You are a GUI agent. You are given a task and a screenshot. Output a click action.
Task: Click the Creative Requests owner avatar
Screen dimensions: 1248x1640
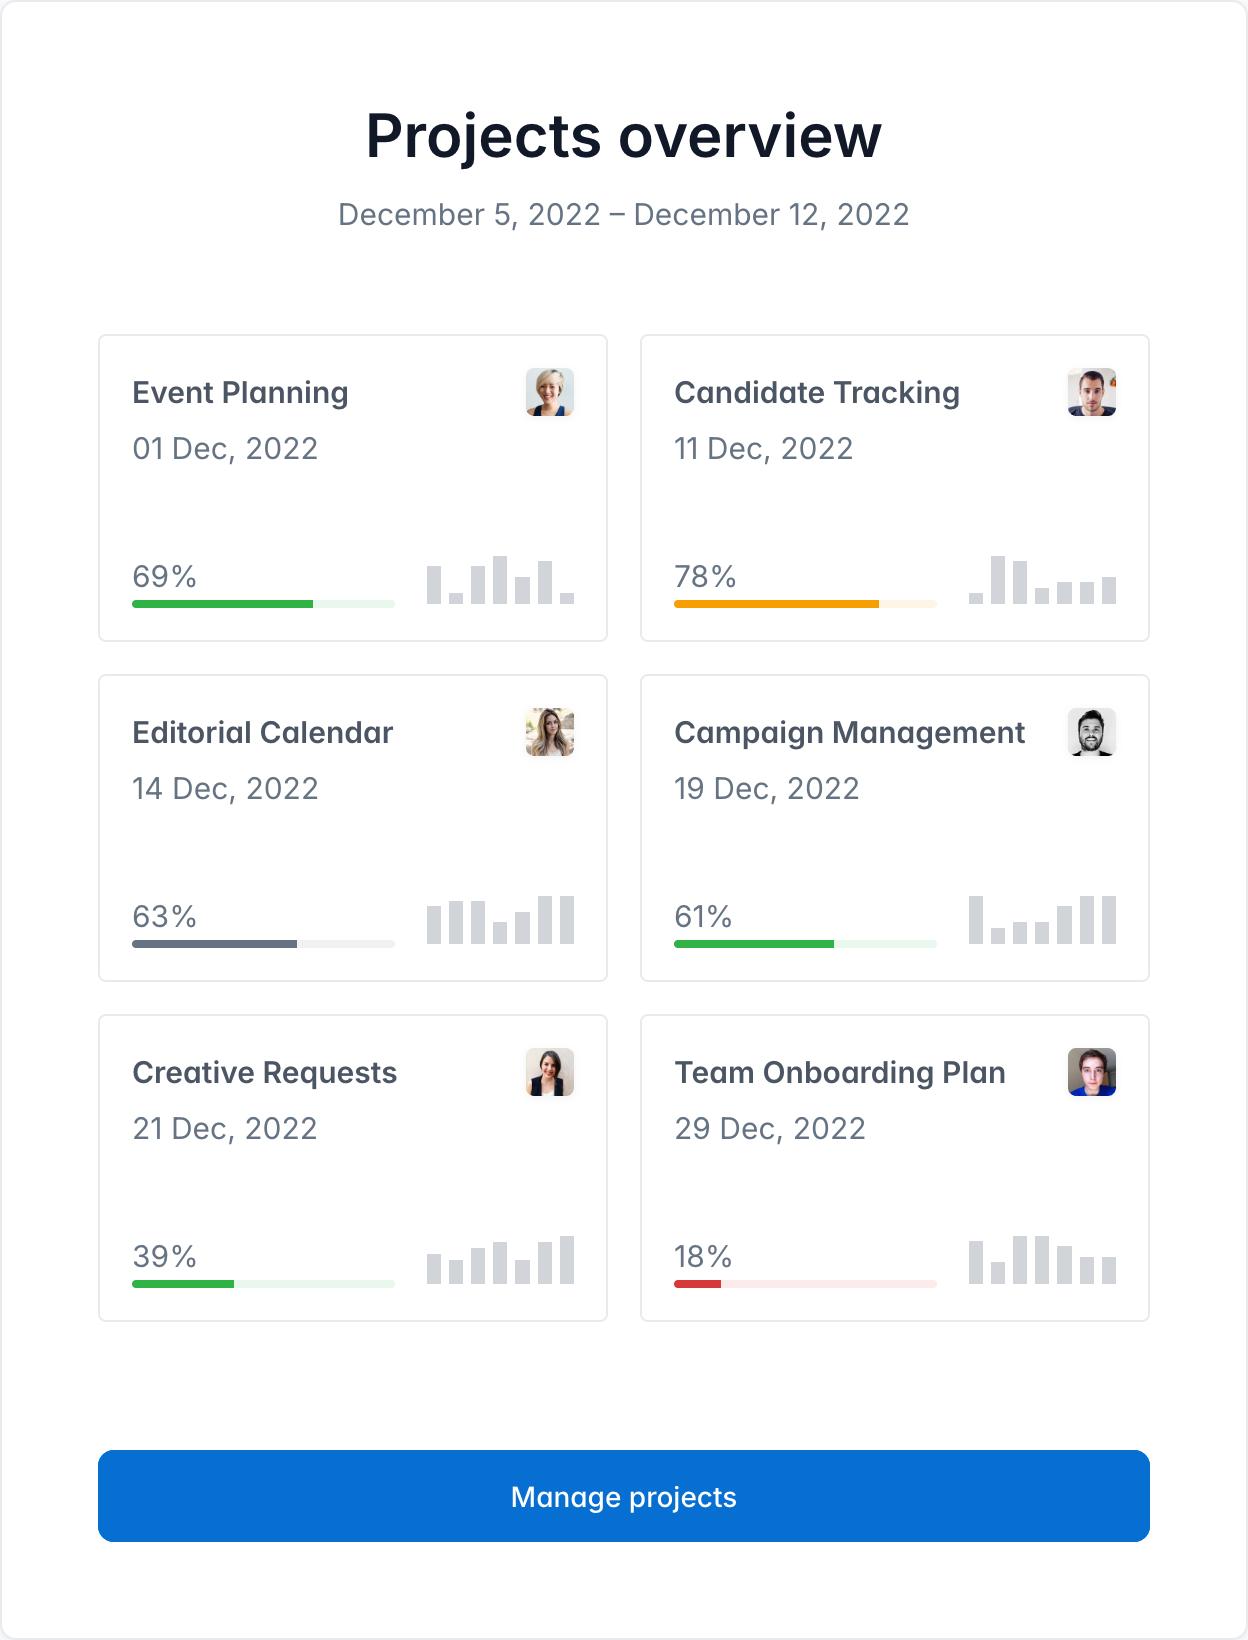click(549, 1072)
